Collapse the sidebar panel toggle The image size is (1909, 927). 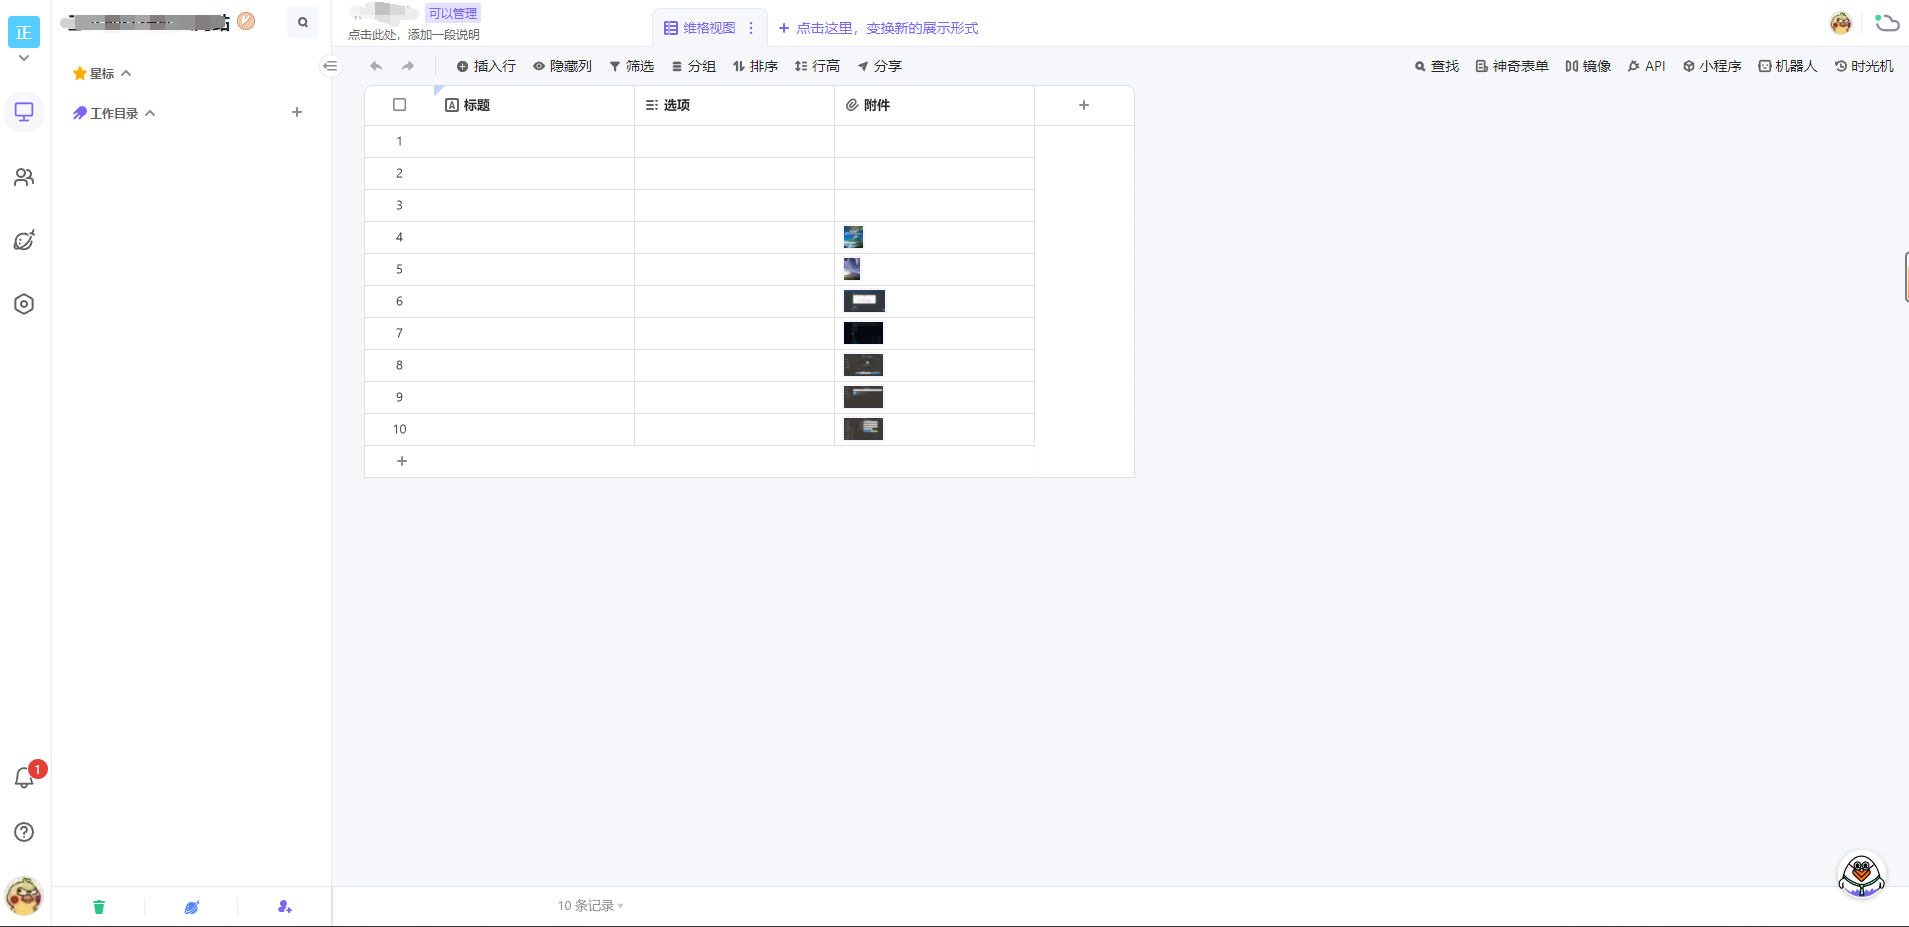[x=330, y=66]
